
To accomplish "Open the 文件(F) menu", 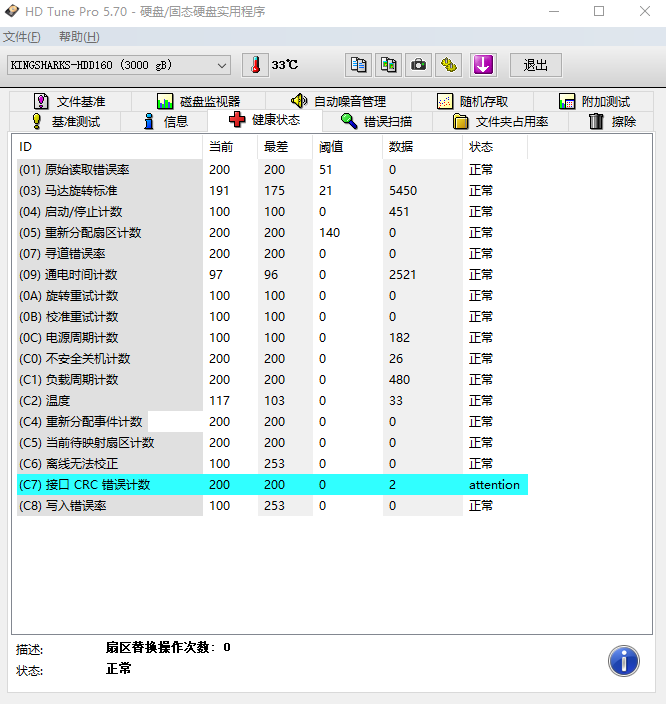I will [22, 37].
